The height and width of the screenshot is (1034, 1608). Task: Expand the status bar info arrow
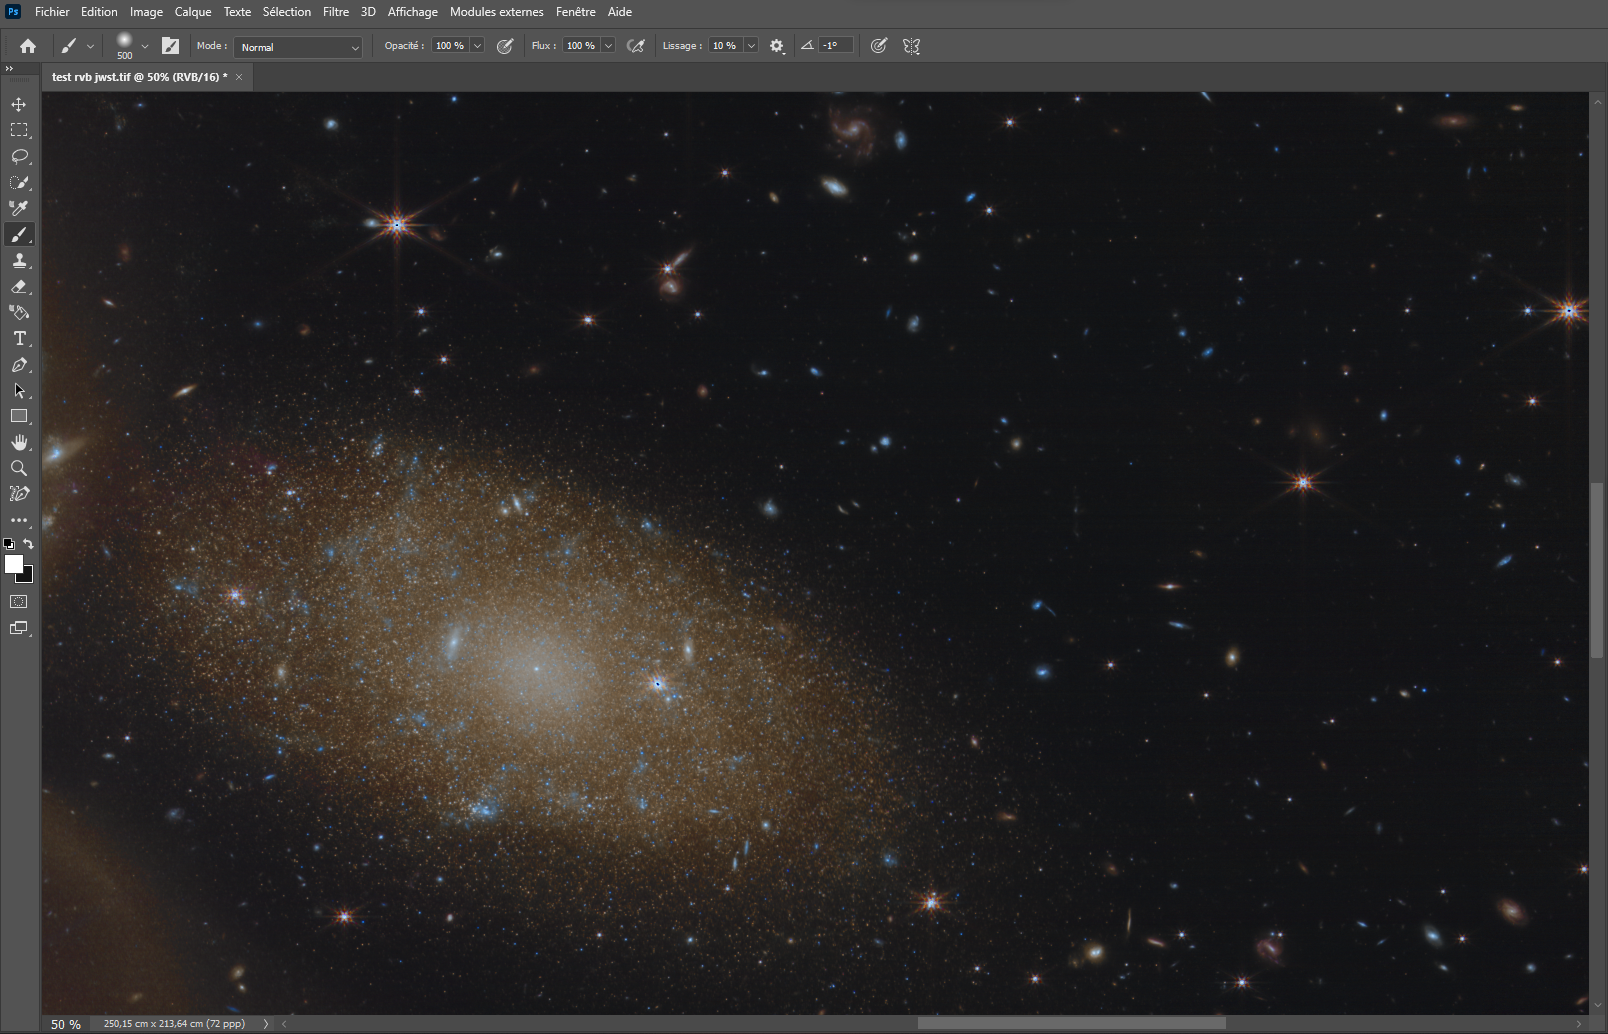pyautogui.click(x=266, y=1024)
